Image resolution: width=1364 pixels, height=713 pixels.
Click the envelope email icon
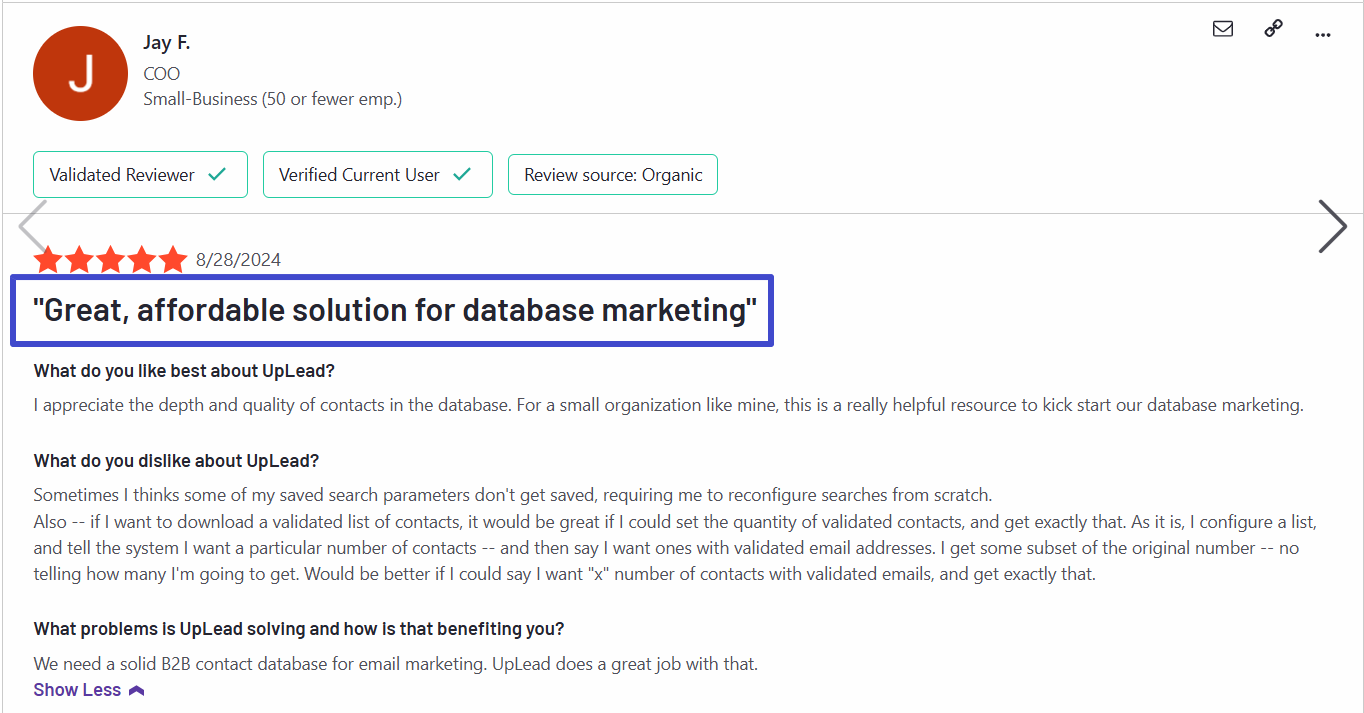tap(1222, 29)
